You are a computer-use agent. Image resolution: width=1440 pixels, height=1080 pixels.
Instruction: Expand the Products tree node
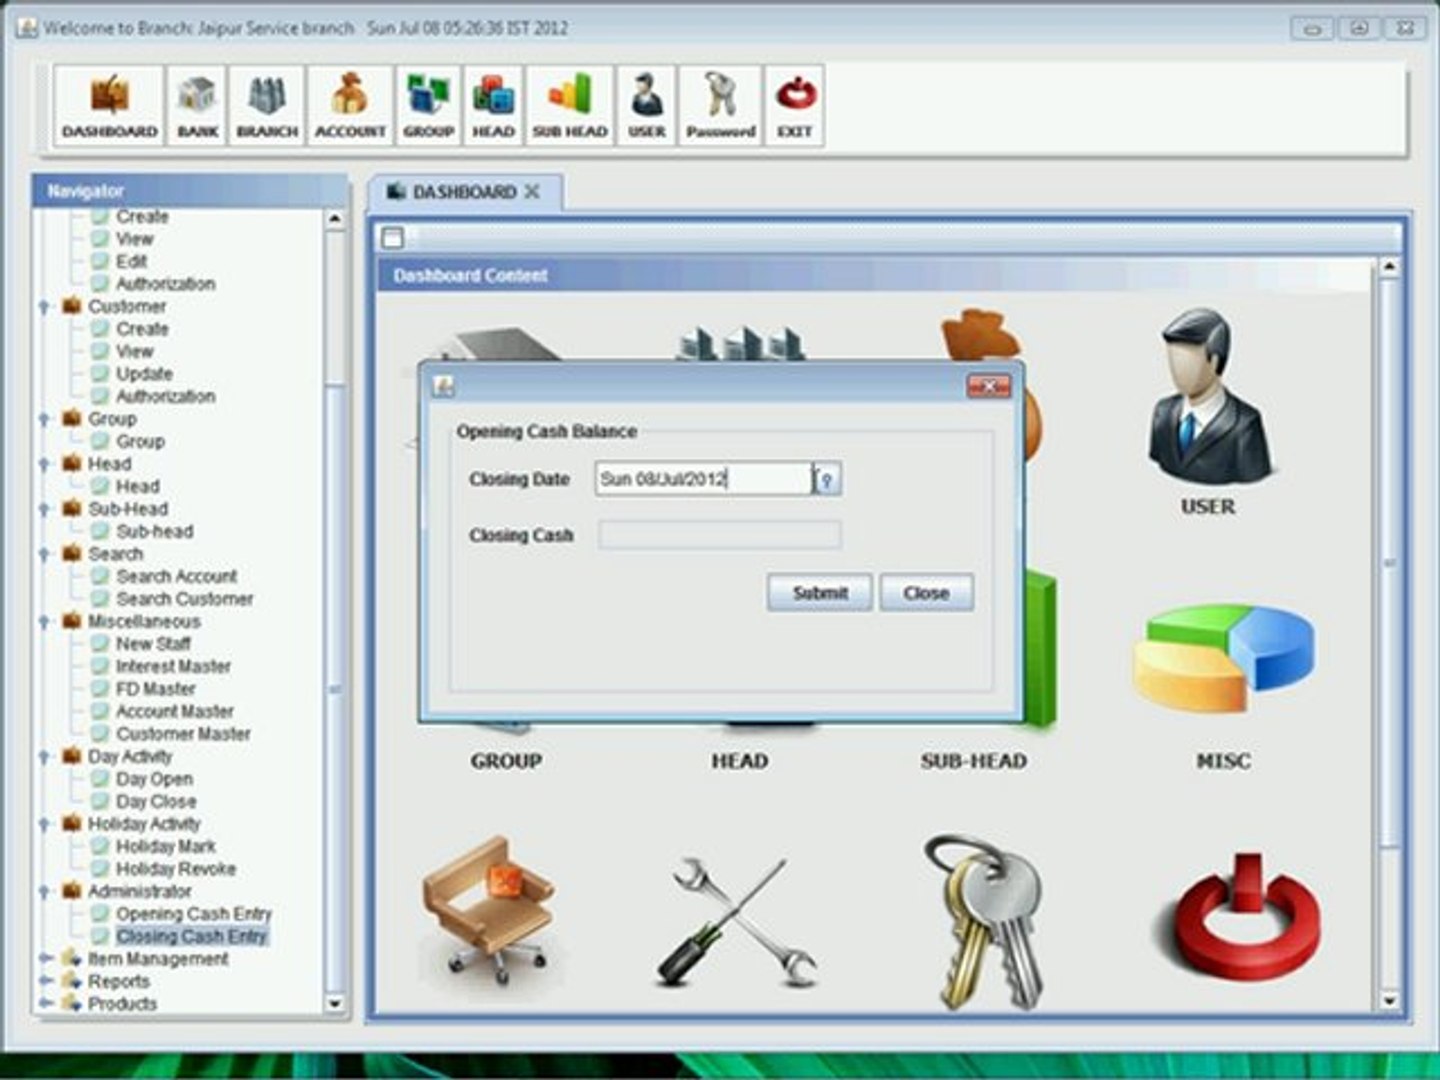coord(45,1004)
